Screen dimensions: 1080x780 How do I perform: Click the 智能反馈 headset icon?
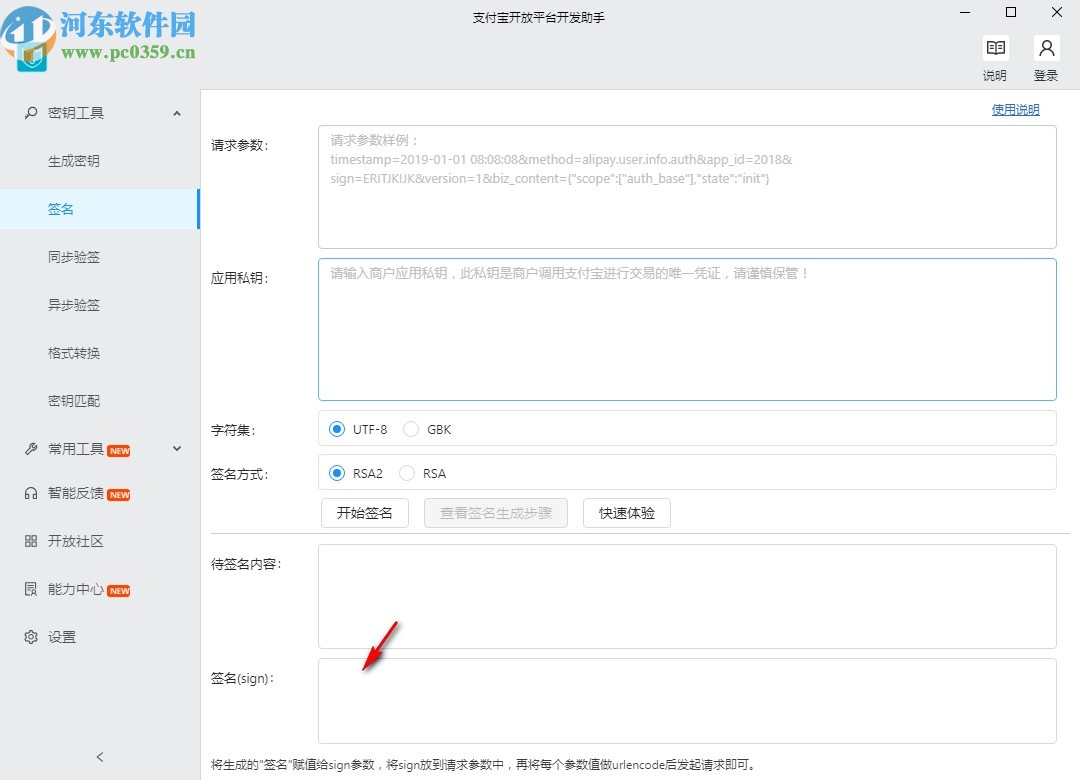pos(31,493)
